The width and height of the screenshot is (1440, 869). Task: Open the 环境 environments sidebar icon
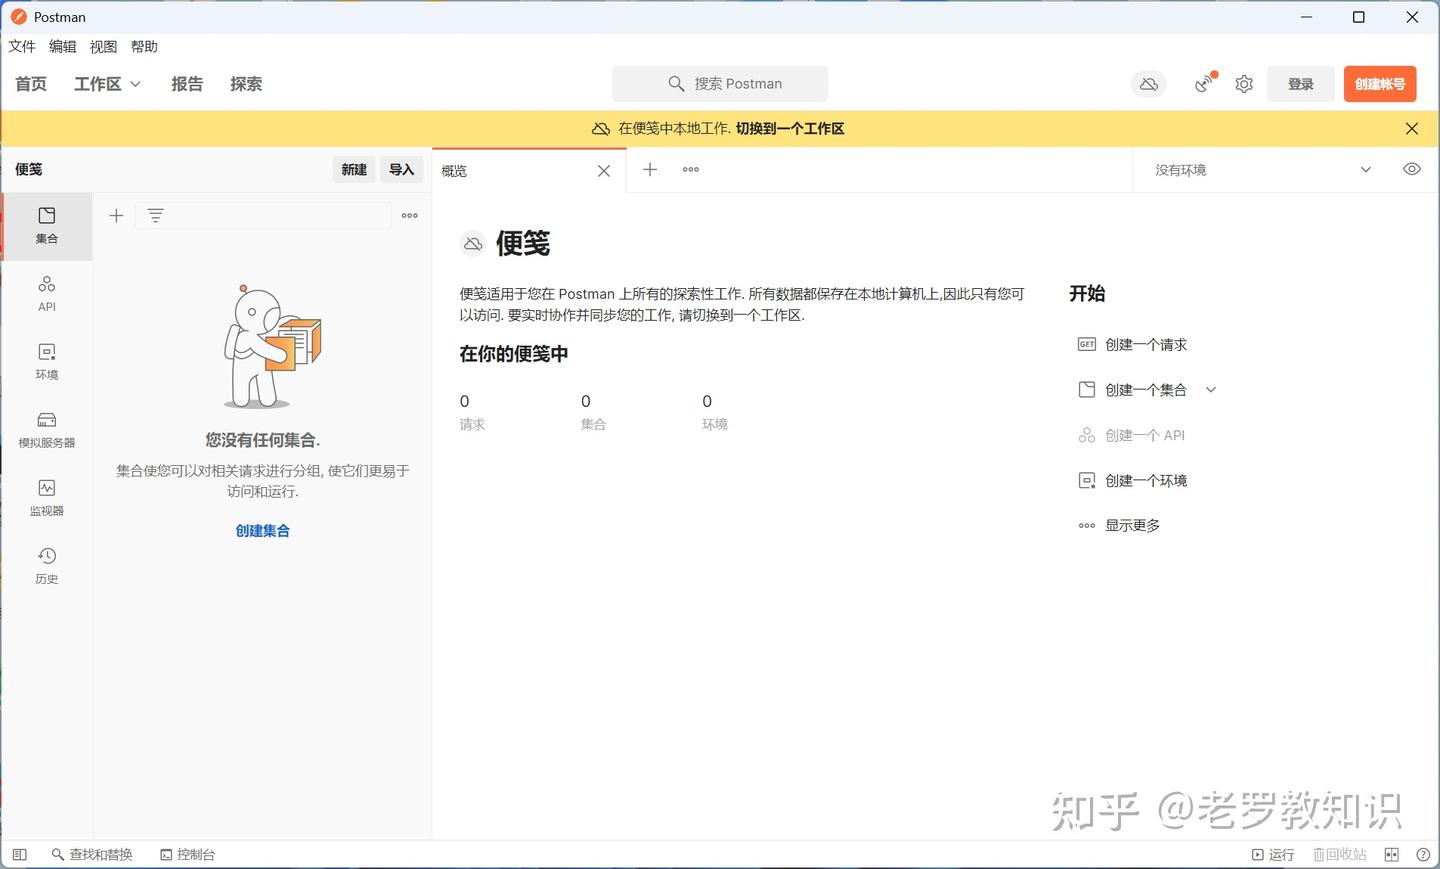(x=47, y=362)
